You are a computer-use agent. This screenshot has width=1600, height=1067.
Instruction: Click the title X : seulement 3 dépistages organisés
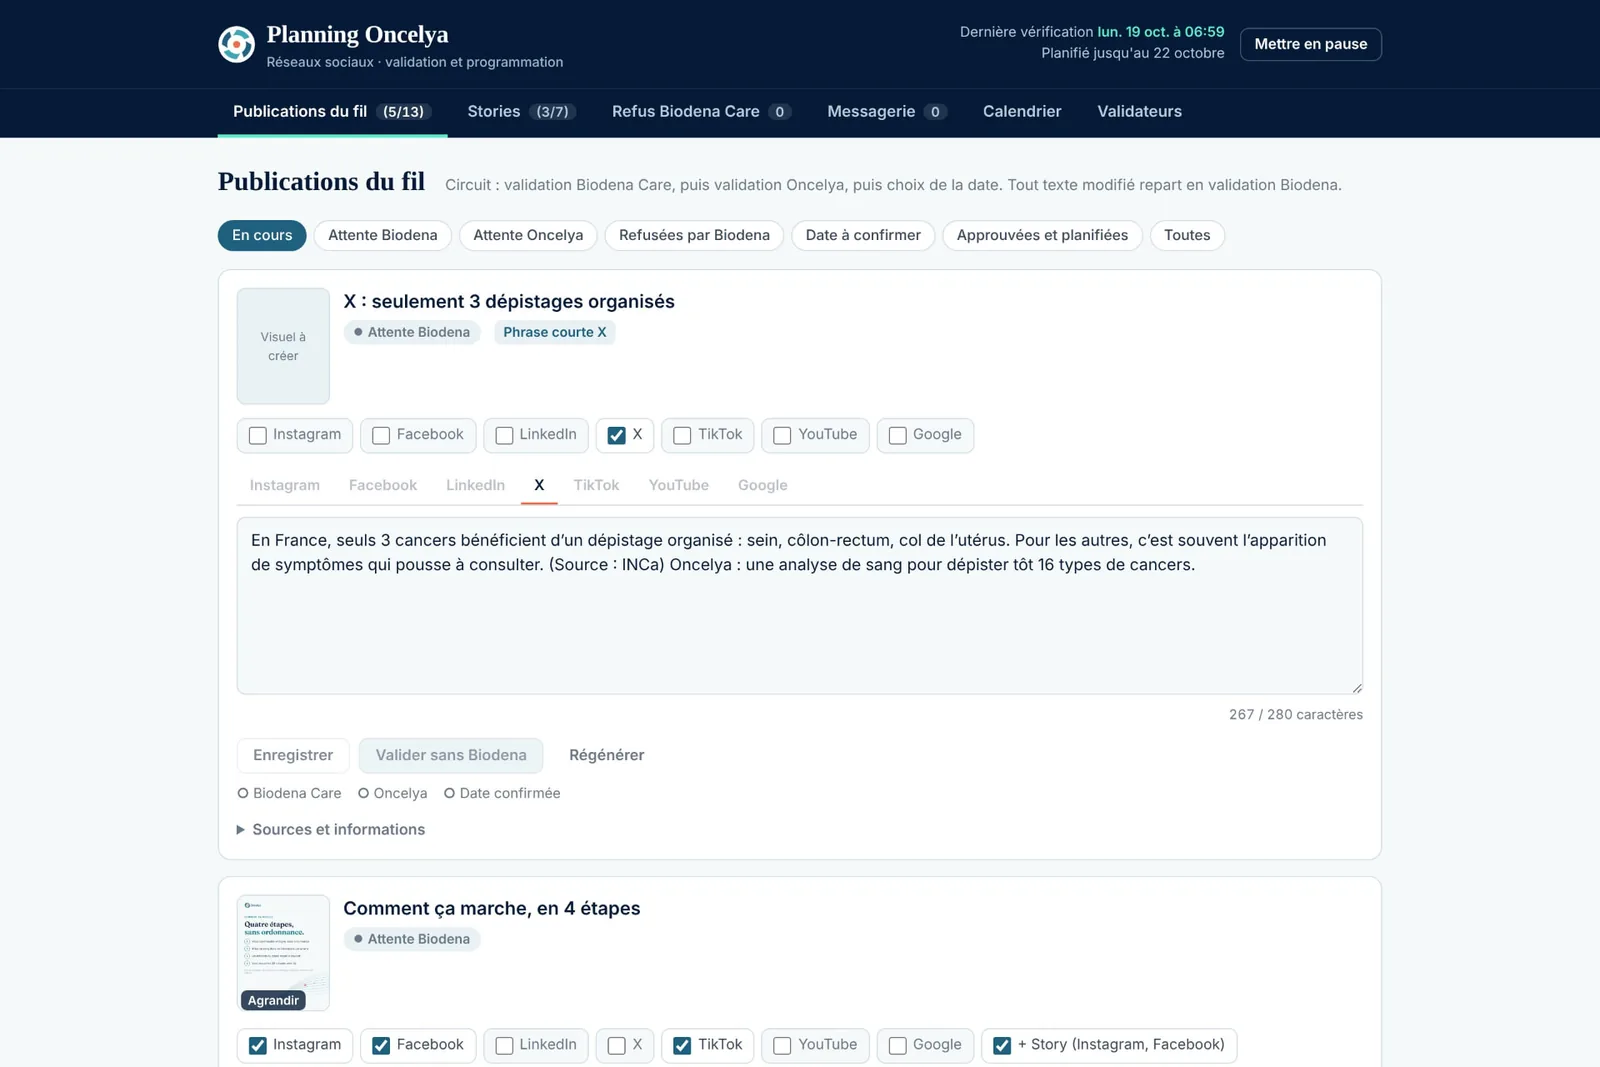point(509,301)
